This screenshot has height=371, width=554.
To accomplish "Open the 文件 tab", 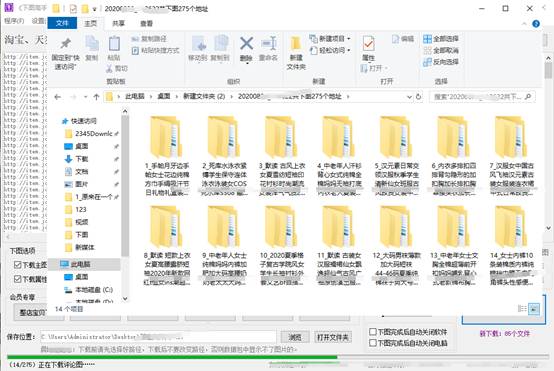I will point(62,23).
